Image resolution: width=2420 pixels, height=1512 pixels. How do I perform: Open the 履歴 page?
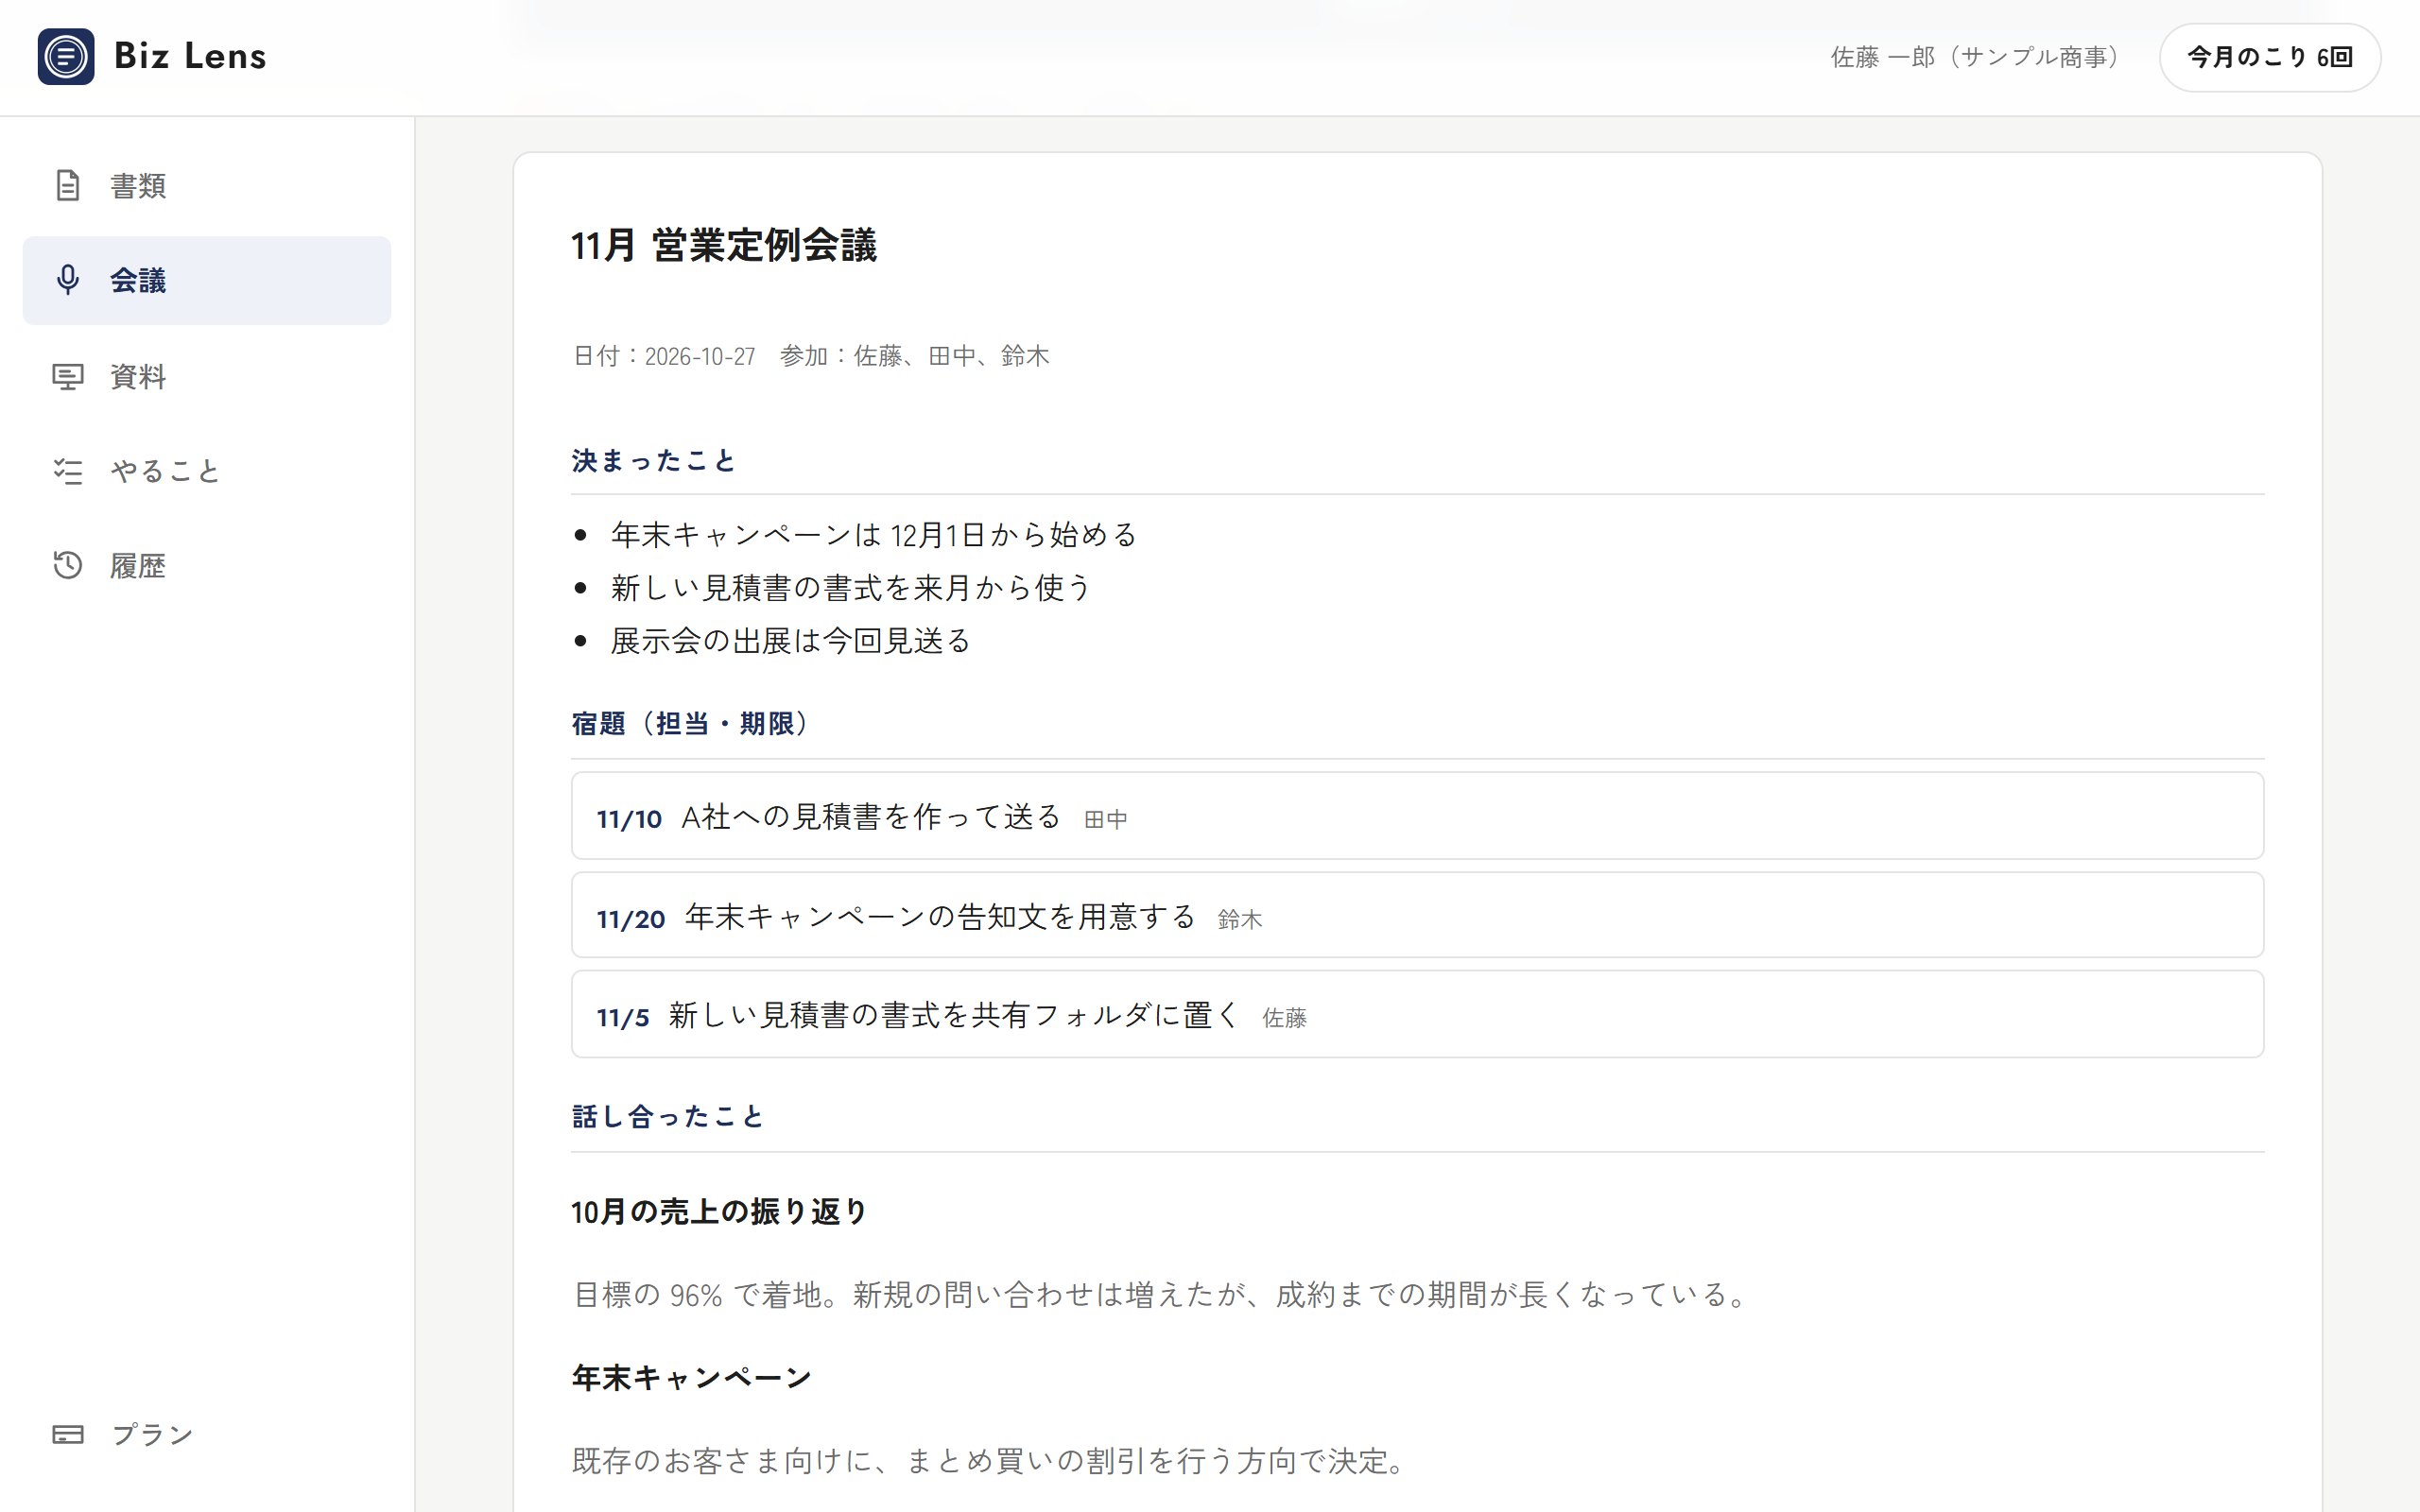tap(207, 566)
